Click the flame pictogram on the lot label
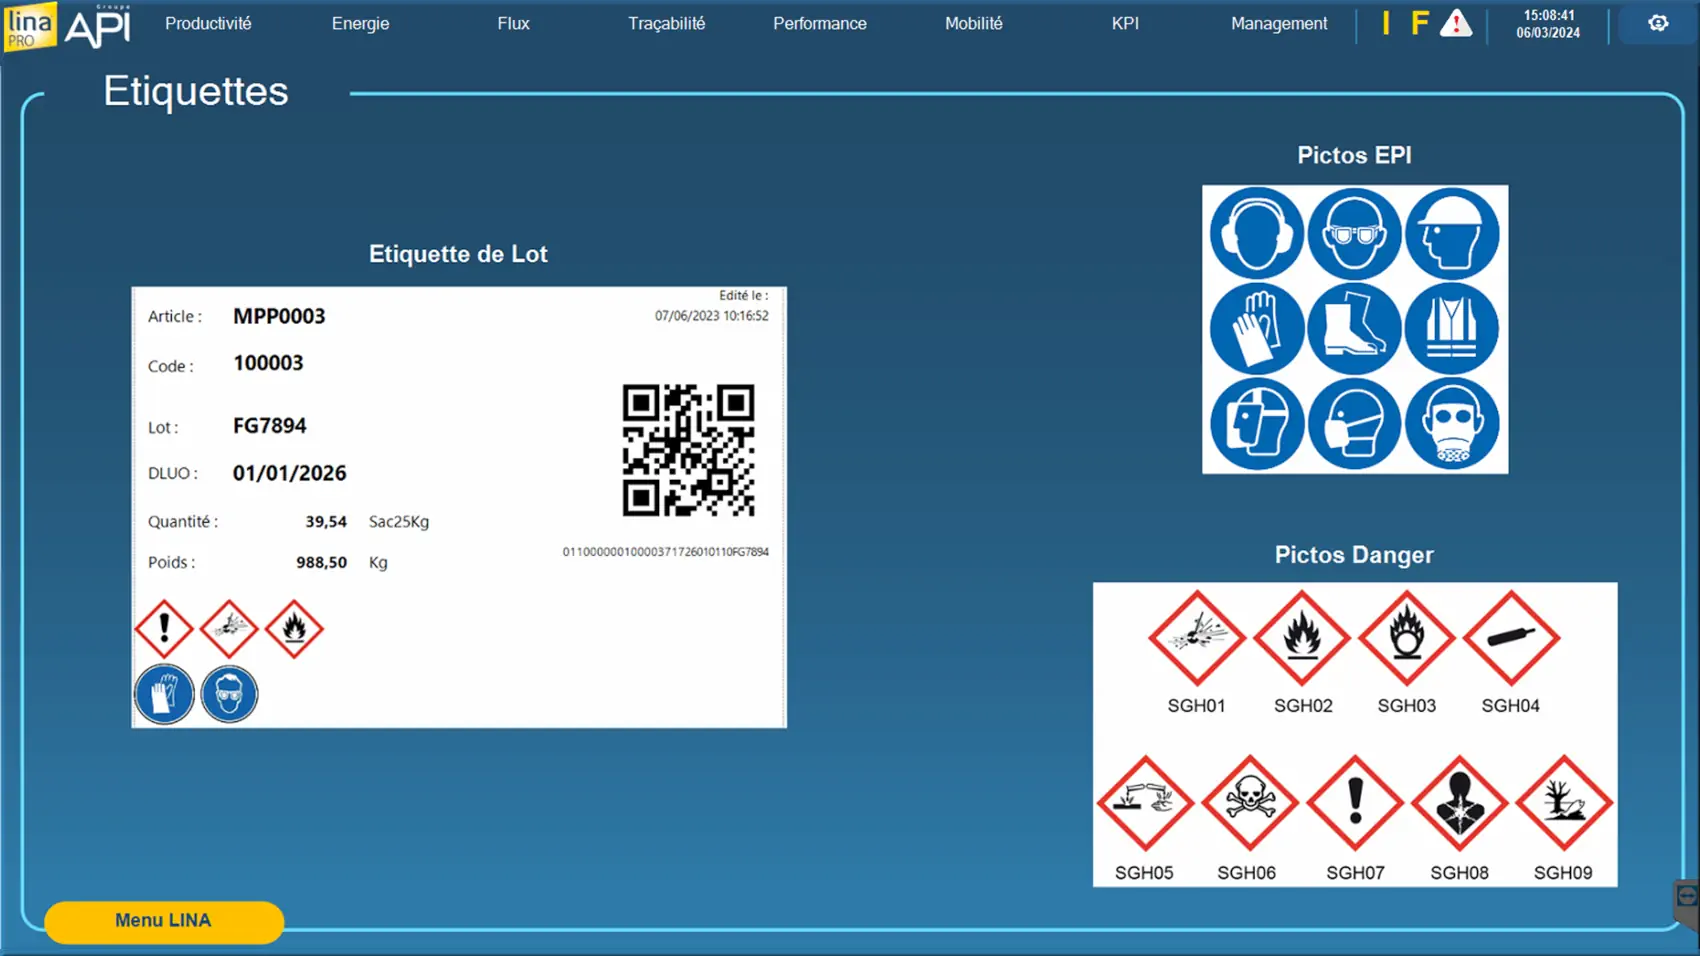Screen dimensions: 1700x956 tap(294, 629)
